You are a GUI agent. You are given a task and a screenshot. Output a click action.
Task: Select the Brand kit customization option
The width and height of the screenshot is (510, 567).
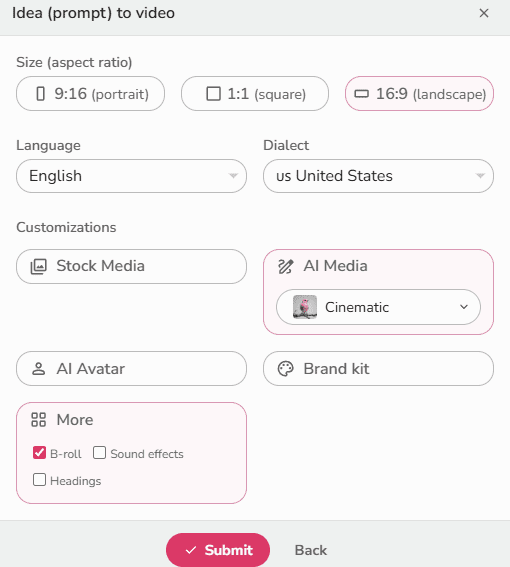[378, 368]
